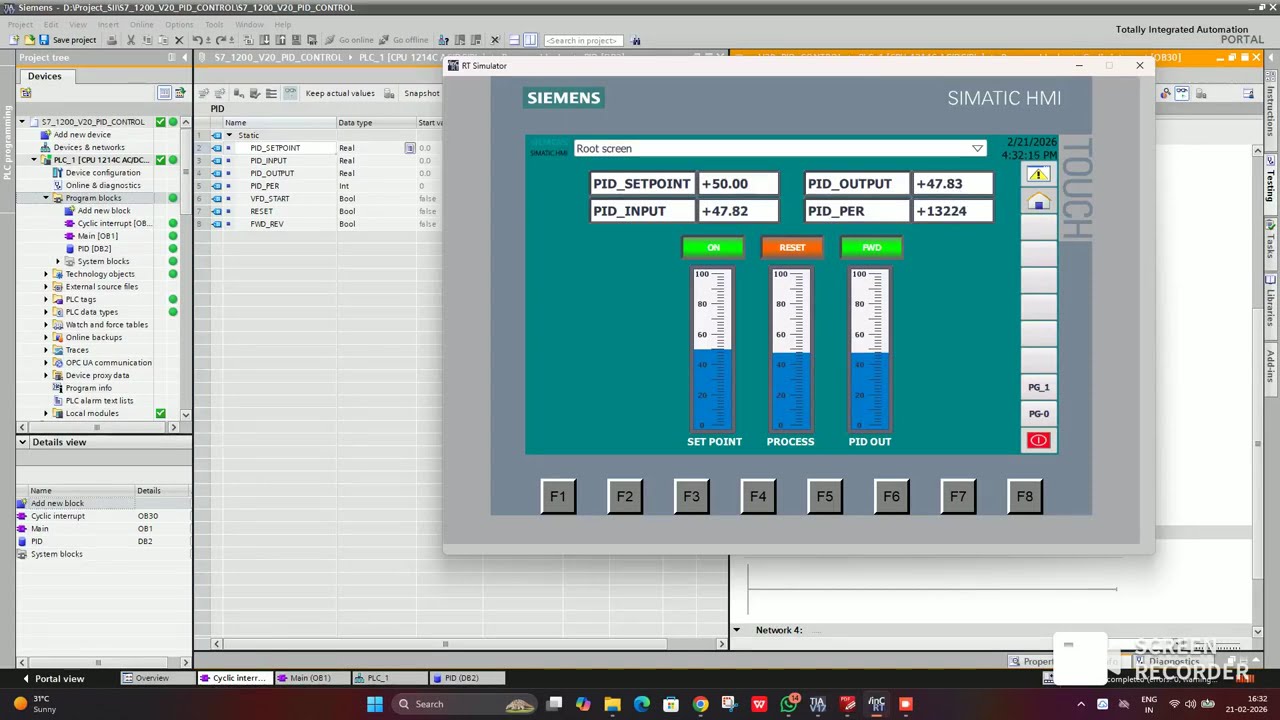This screenshot has height=720, width=1280.
Task: Open the Project menu
Action: 20,24
